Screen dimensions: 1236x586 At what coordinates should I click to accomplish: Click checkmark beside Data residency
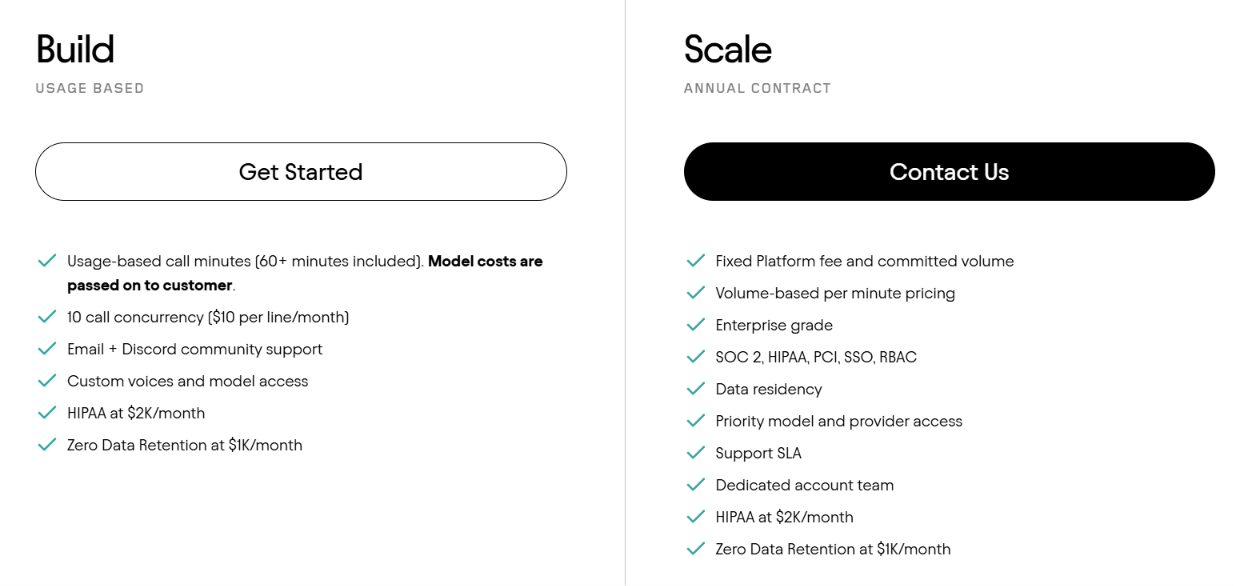696,389
